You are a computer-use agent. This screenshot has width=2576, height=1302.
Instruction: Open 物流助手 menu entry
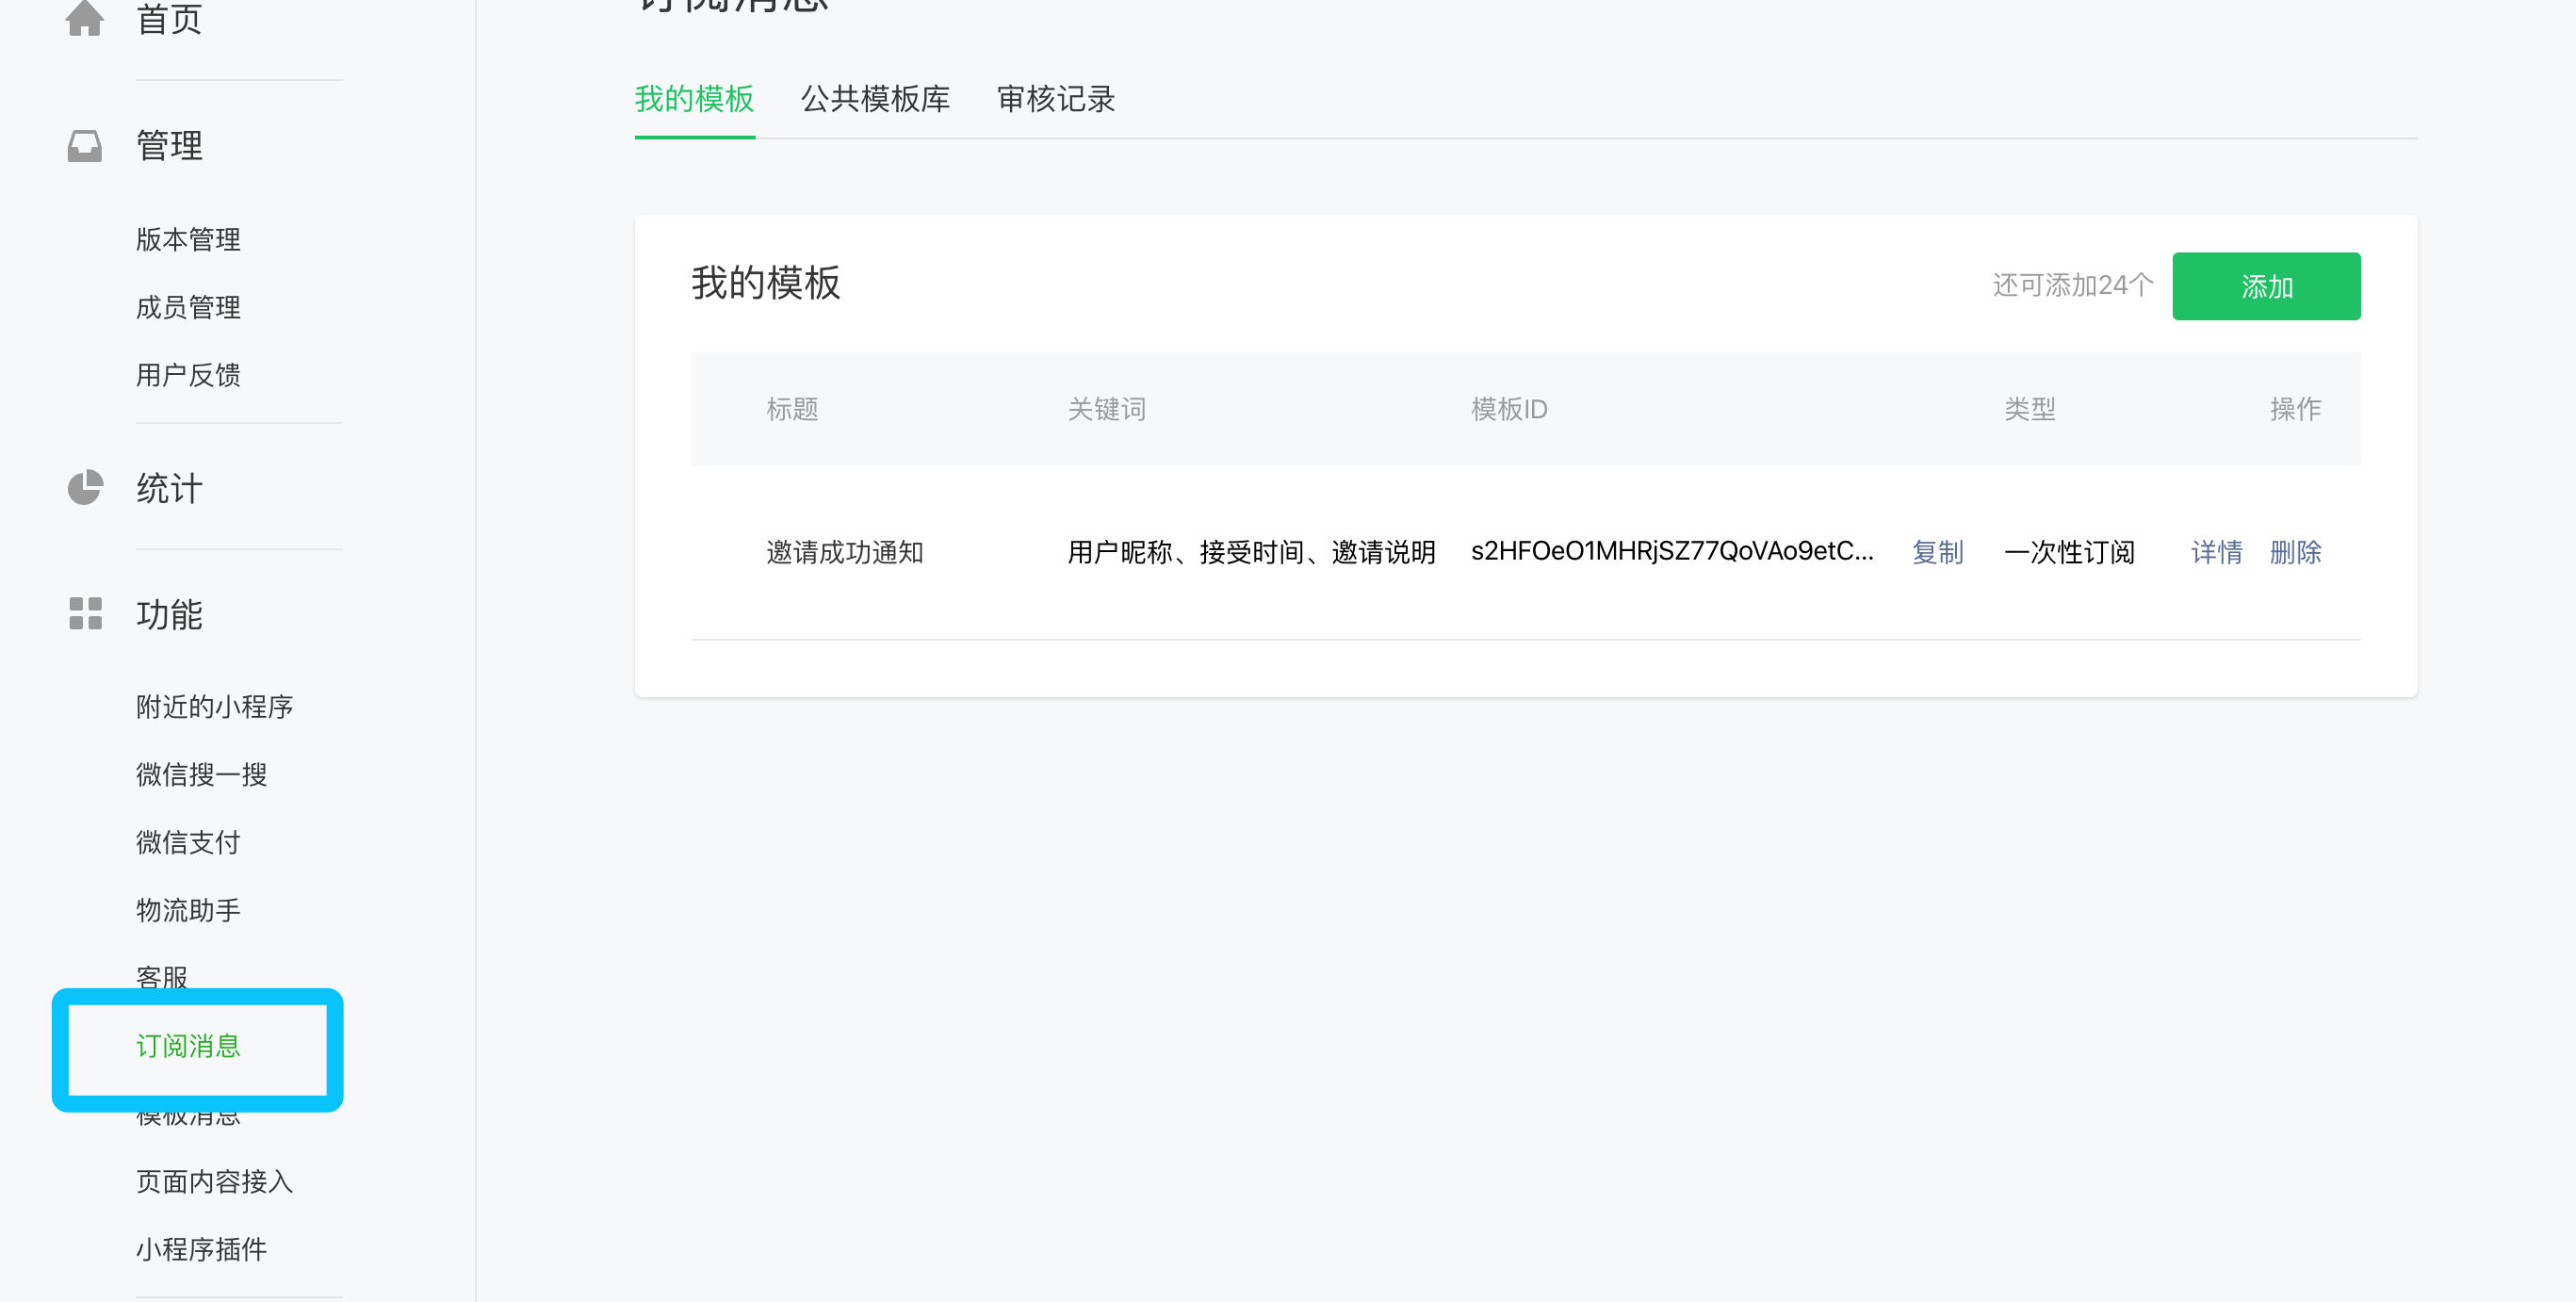(x=188, y=910)
